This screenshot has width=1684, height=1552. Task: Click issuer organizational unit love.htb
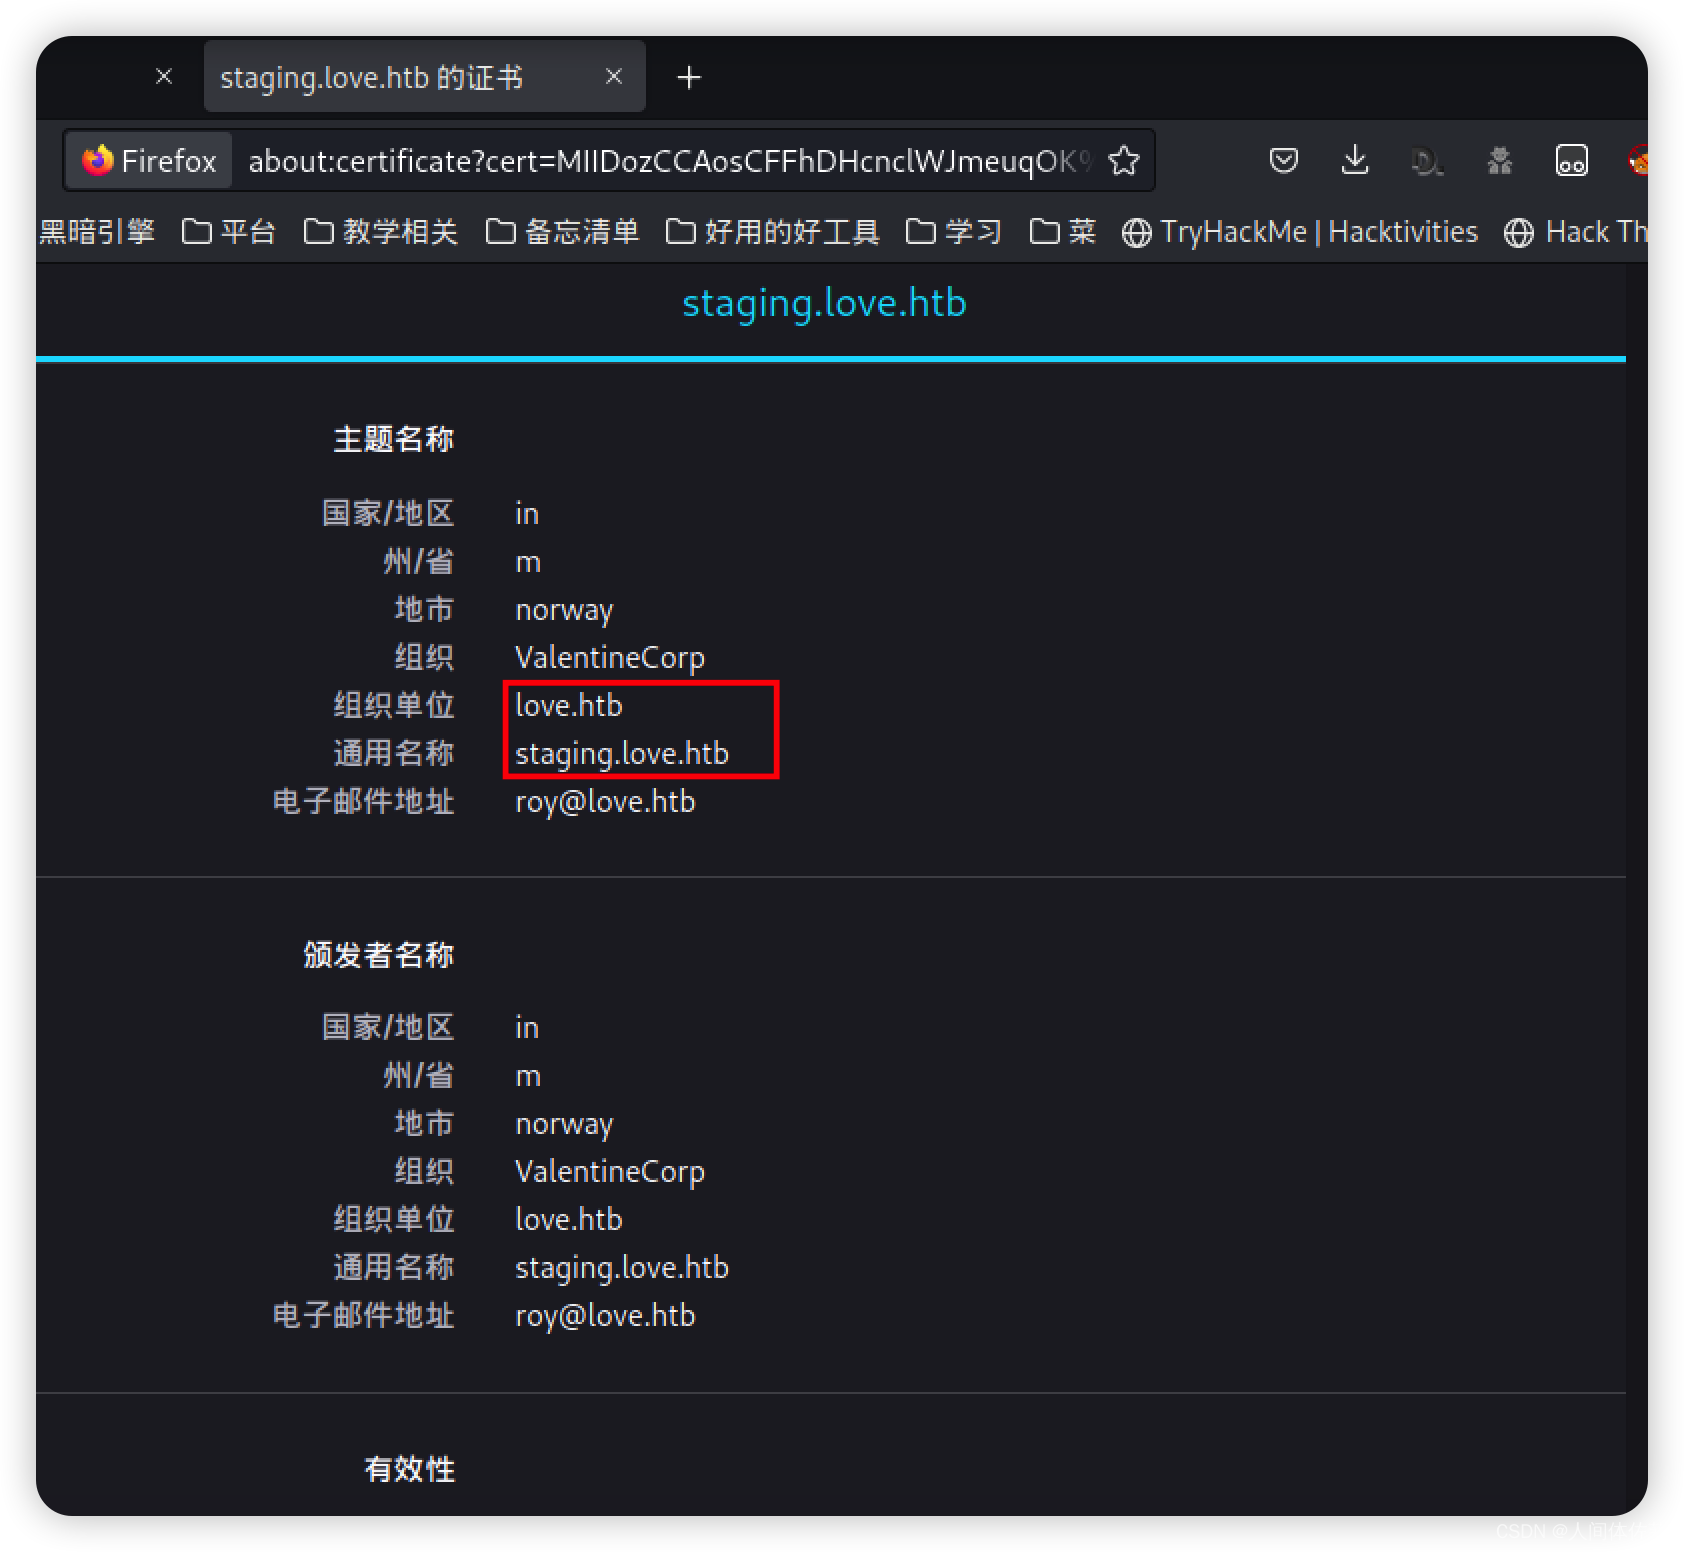[x=568, y=1219]
